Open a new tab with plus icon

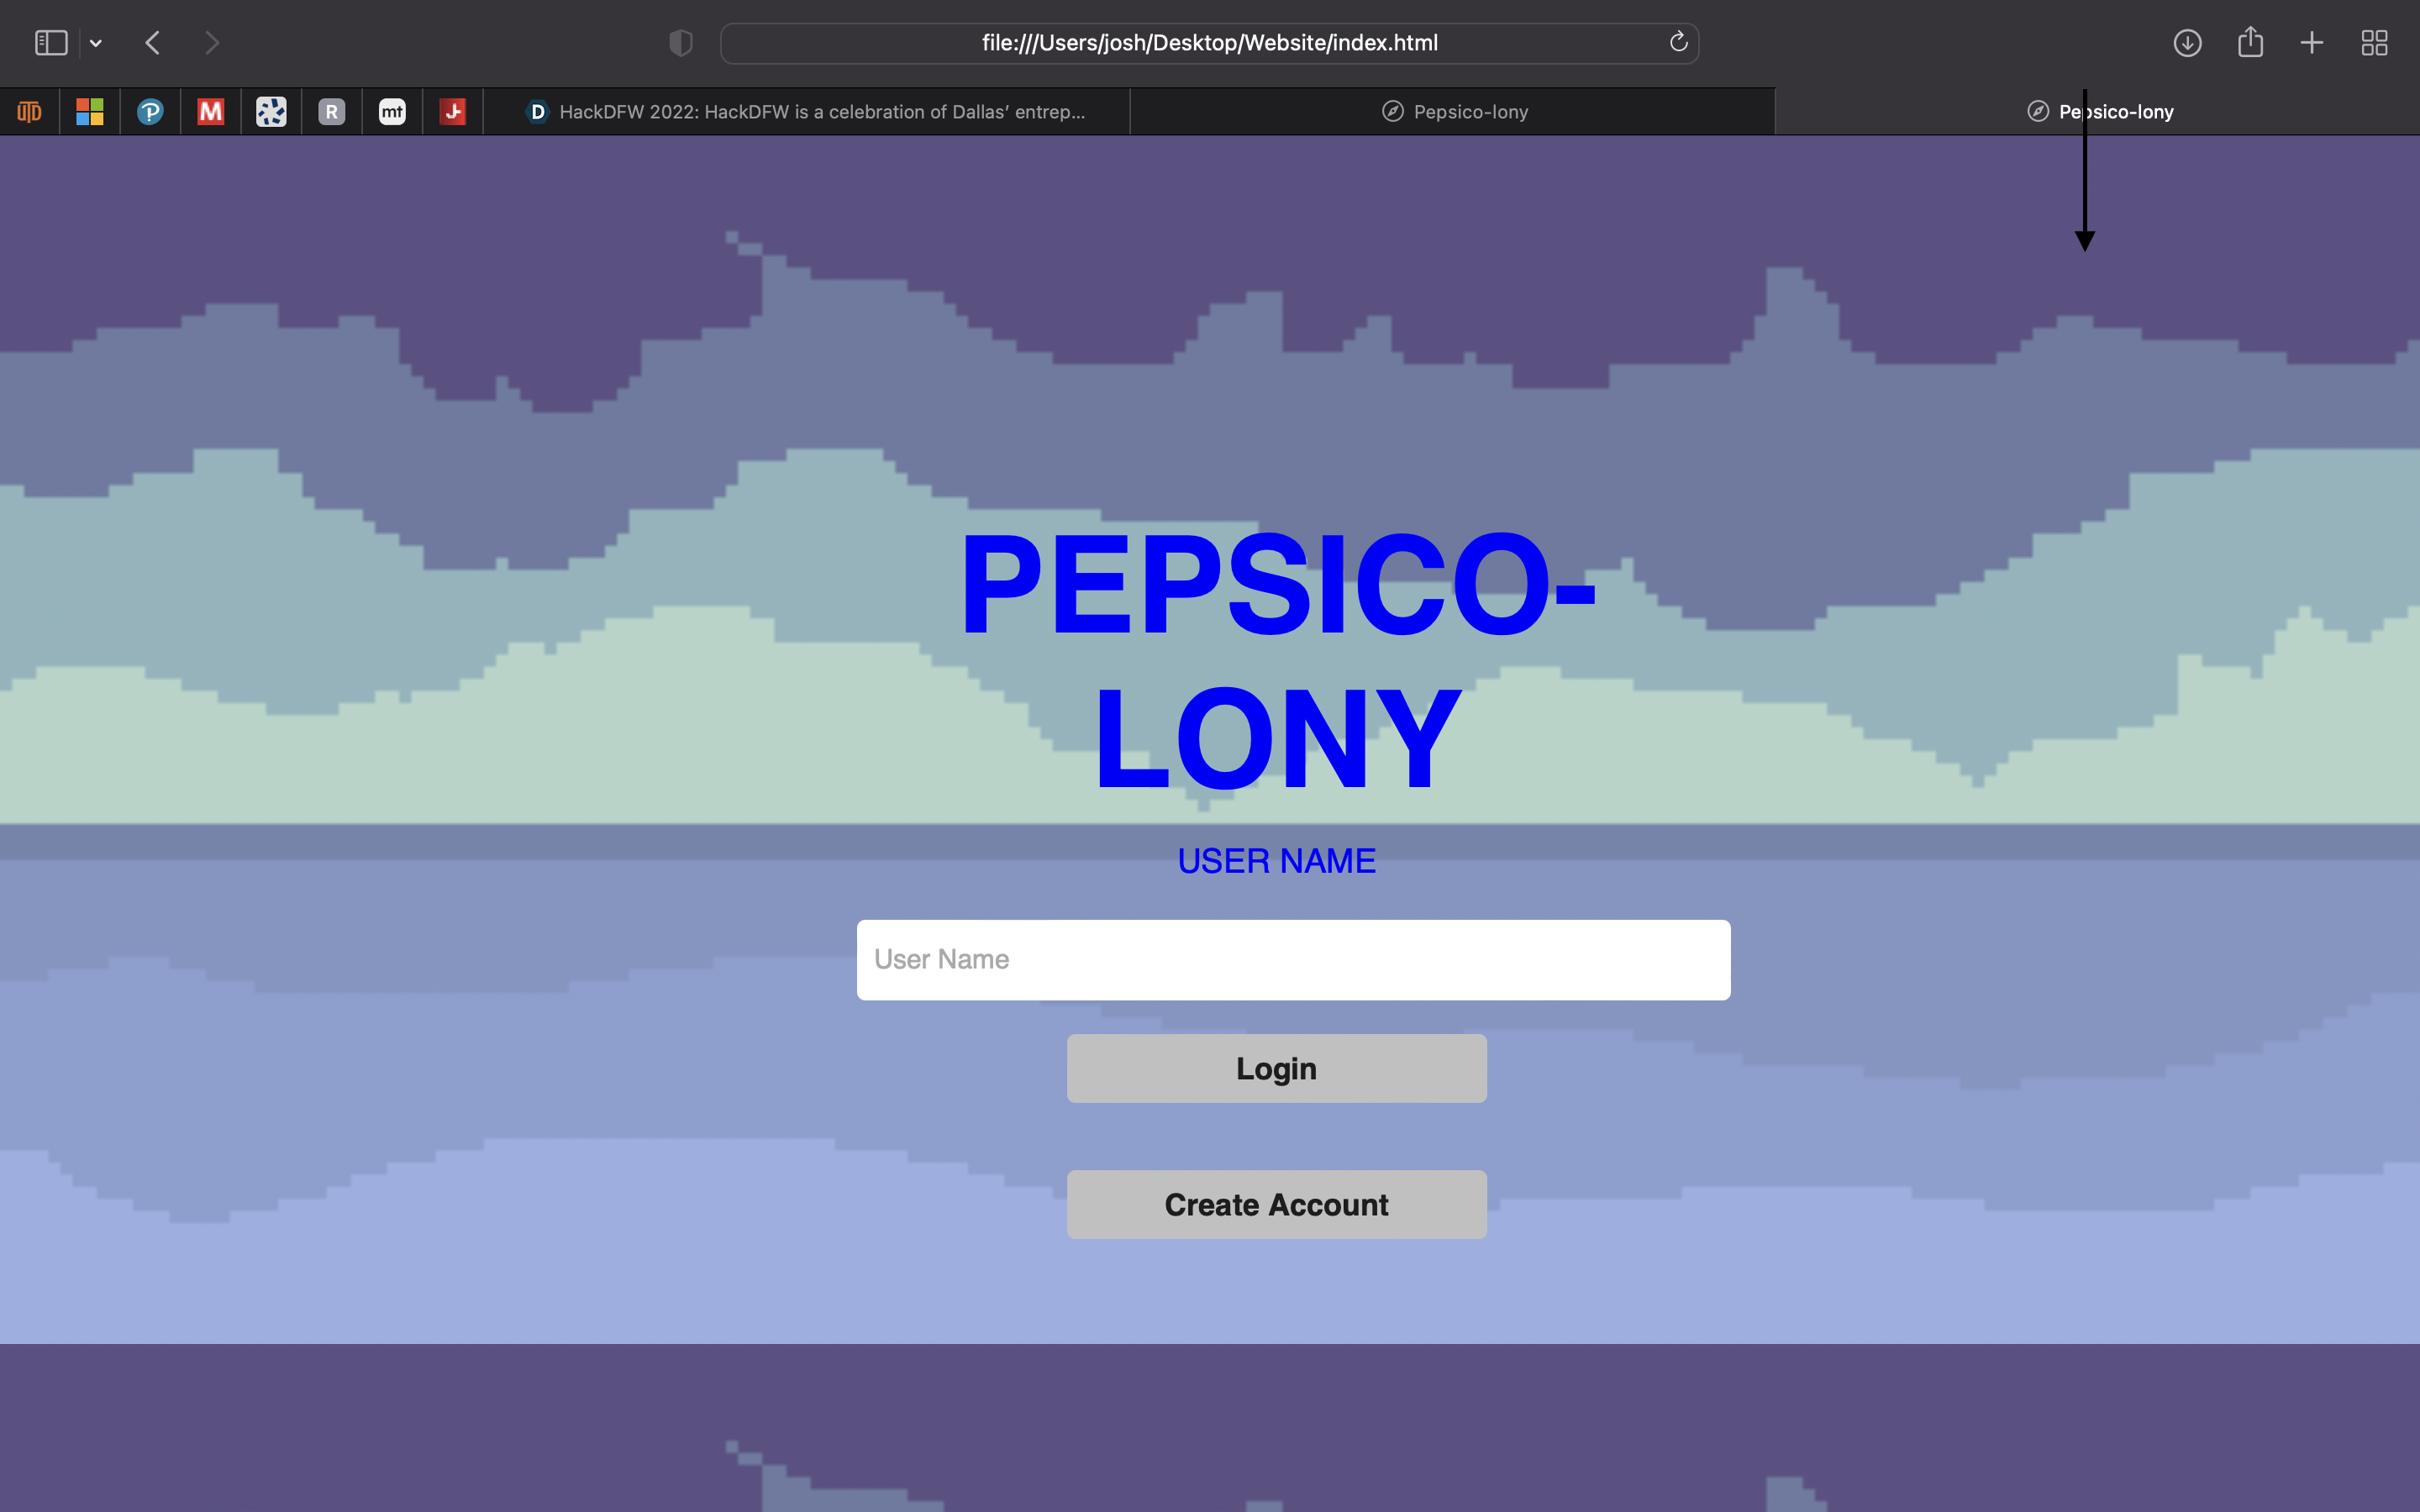2311,43
